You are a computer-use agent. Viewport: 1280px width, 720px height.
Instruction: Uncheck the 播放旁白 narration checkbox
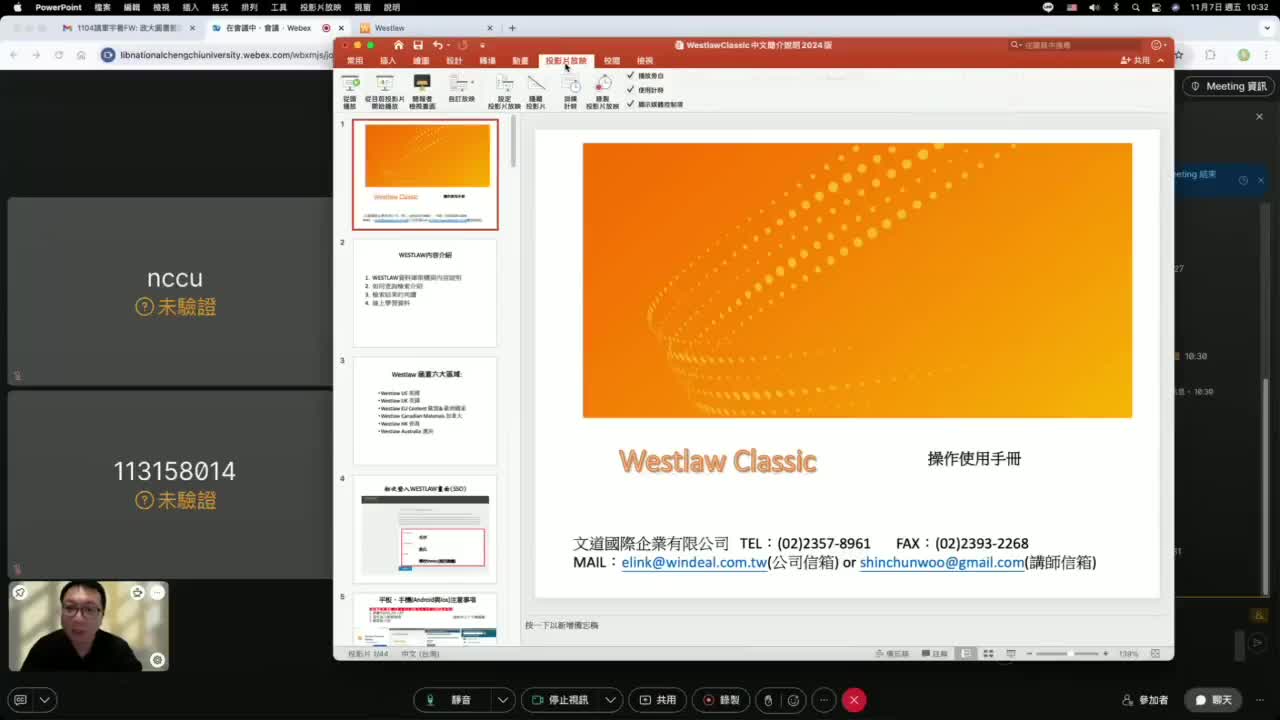[x=632, y=75]
